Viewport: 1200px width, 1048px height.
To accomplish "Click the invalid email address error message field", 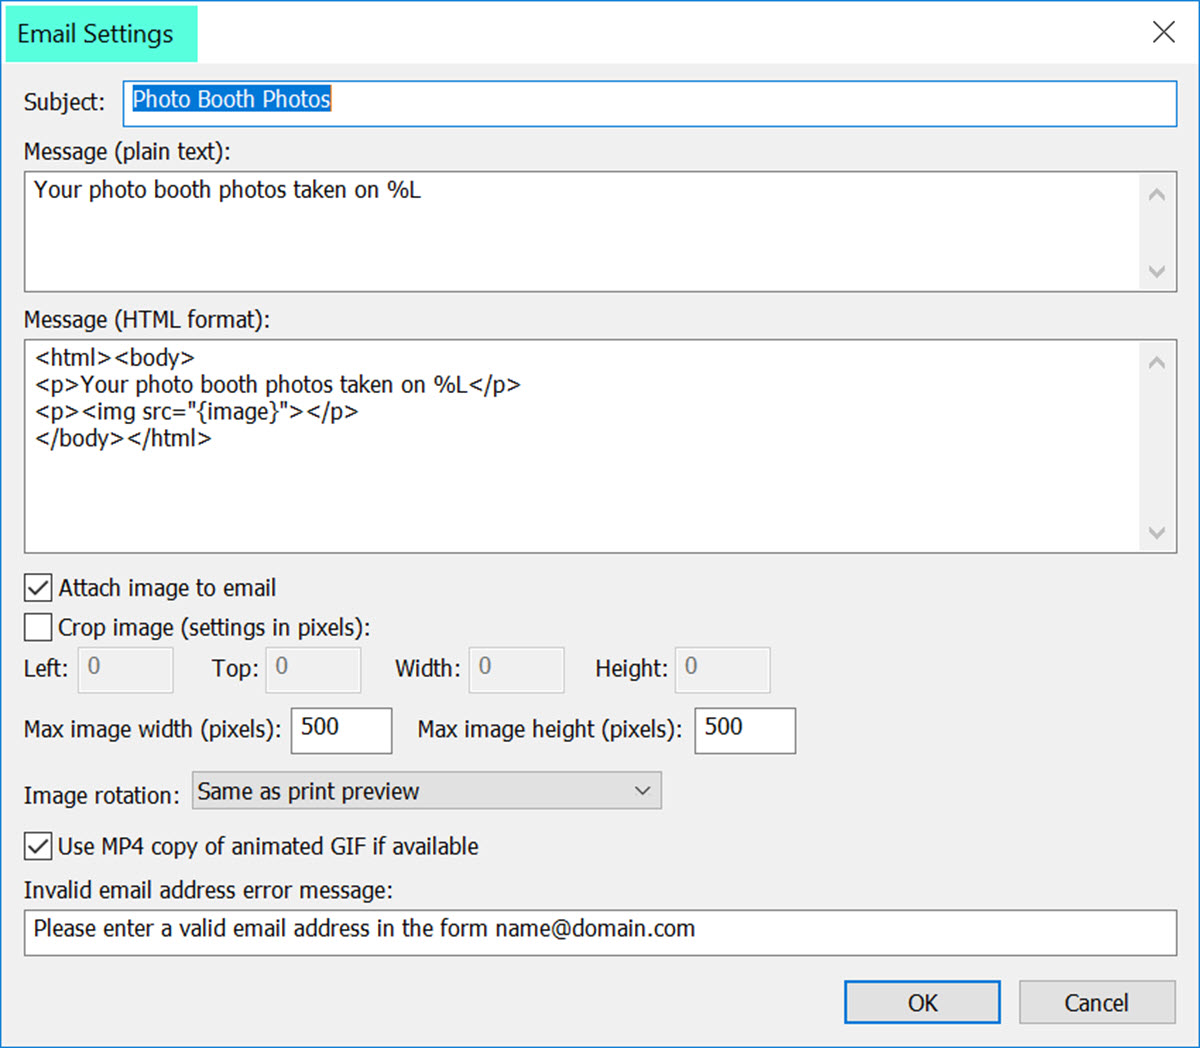I will click(x=600, y=932).
